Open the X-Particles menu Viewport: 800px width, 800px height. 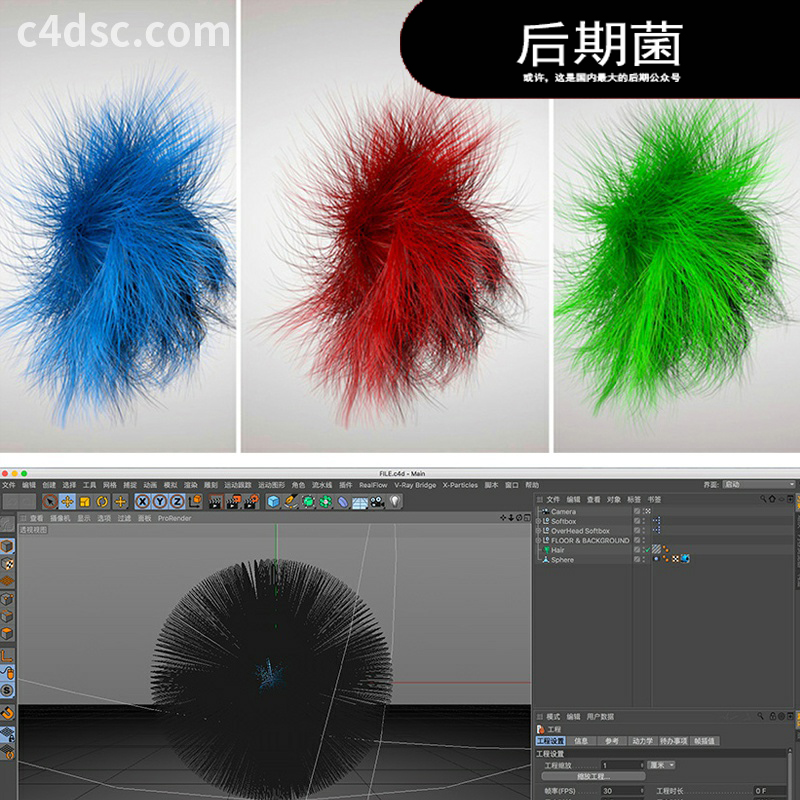coord(460,485)
